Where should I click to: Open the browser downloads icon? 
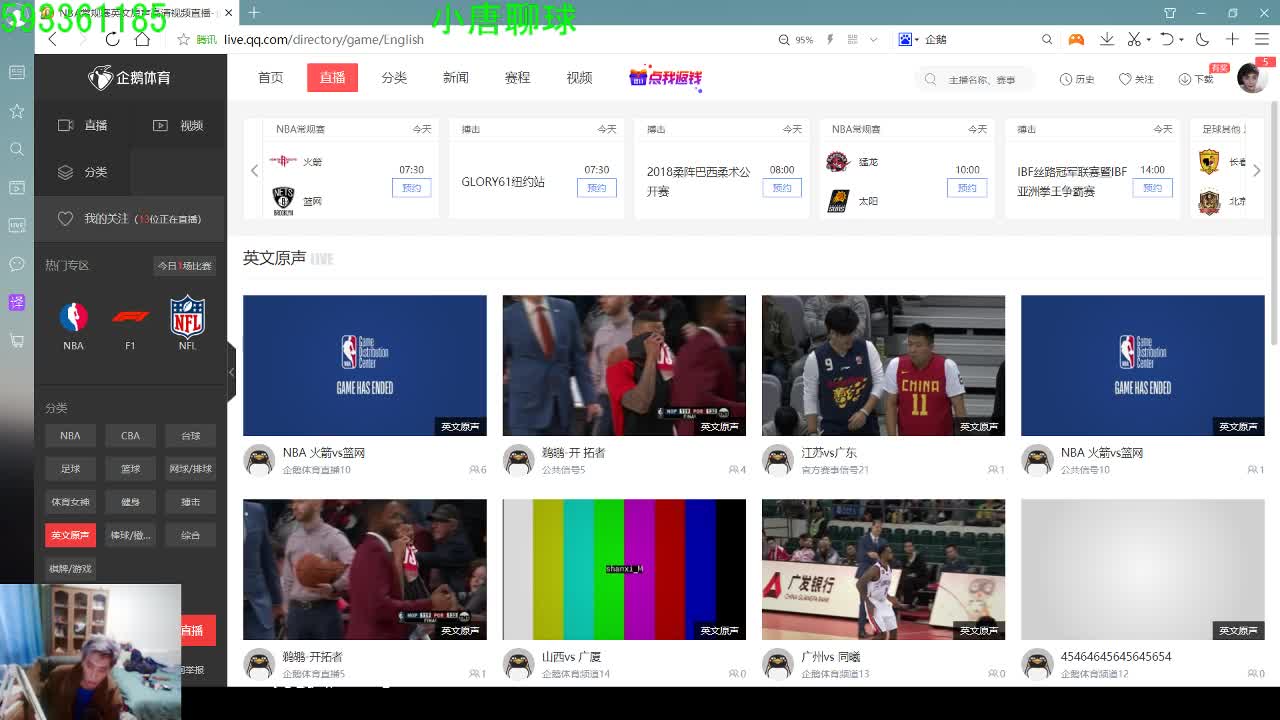[x=1107, y=39]
